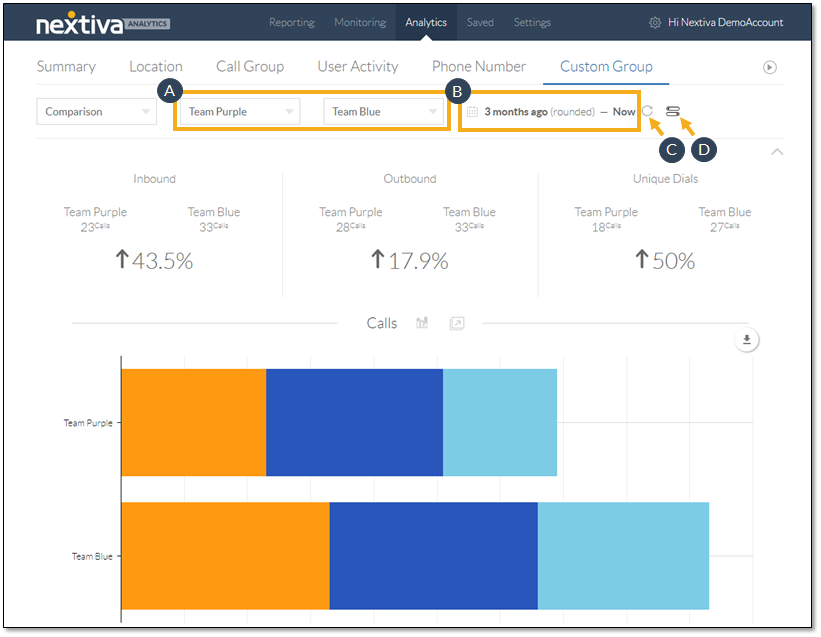Click Team Purple 28 Calls under Outbound

(x=351, y=219)
